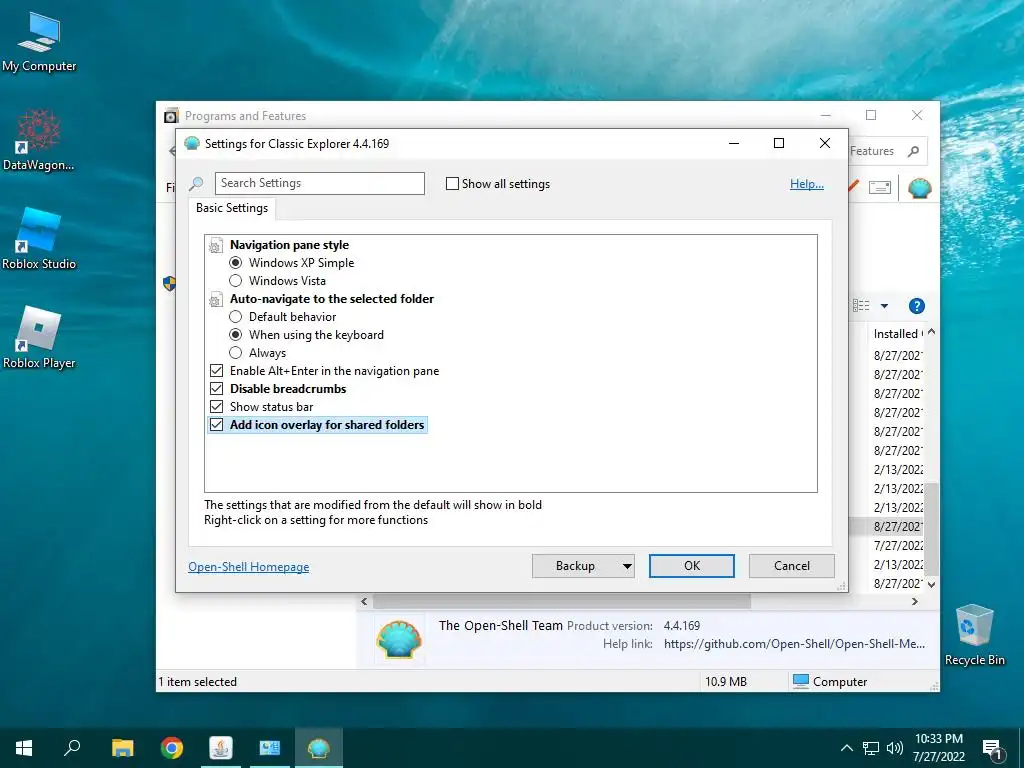Show hidden system tray icons
Screen dimensions: 1024x768
pos(846,748)
